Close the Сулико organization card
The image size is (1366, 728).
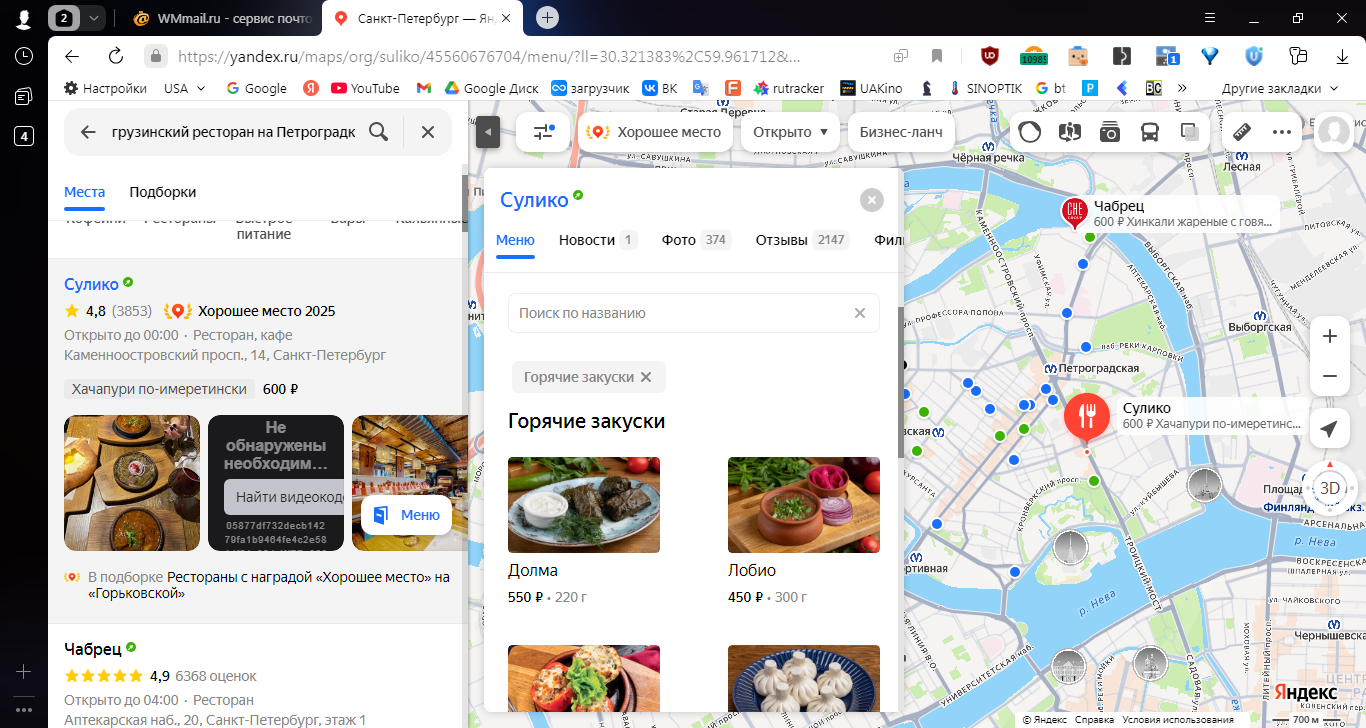872,200
